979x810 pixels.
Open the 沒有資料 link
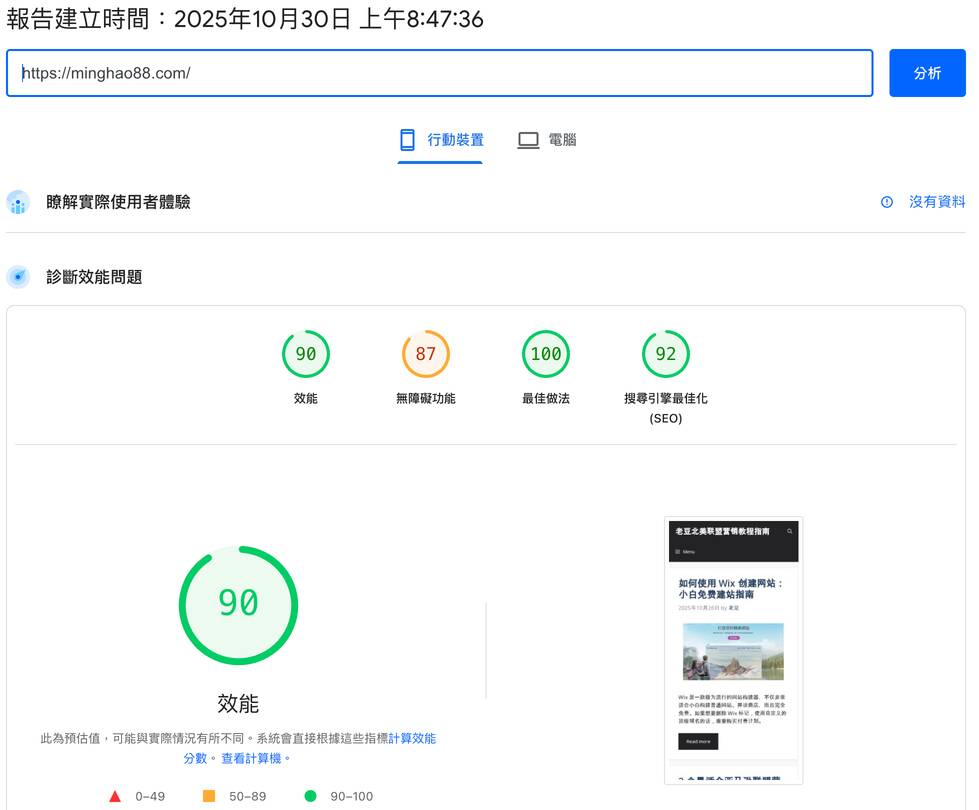pyautogui.click(x=938, y=201)
